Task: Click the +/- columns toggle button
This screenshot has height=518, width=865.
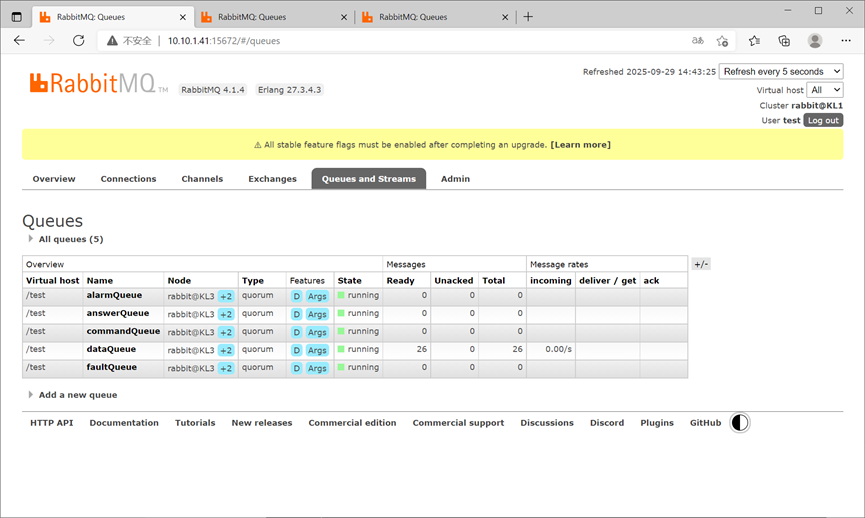Action: tap(701, 264)
